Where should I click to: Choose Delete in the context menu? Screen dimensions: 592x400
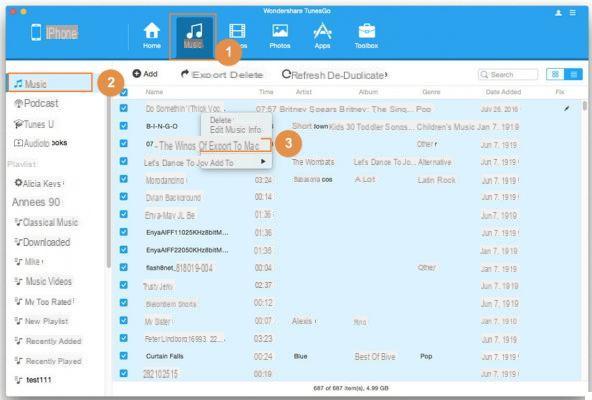[220, 120]
